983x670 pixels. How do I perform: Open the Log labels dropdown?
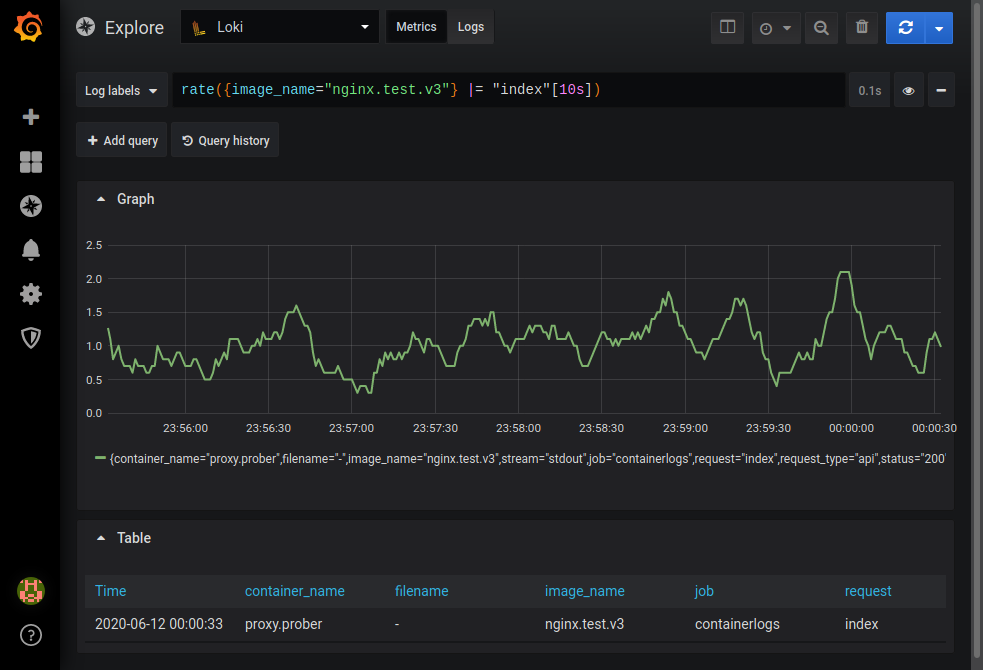tap(121, 90)
